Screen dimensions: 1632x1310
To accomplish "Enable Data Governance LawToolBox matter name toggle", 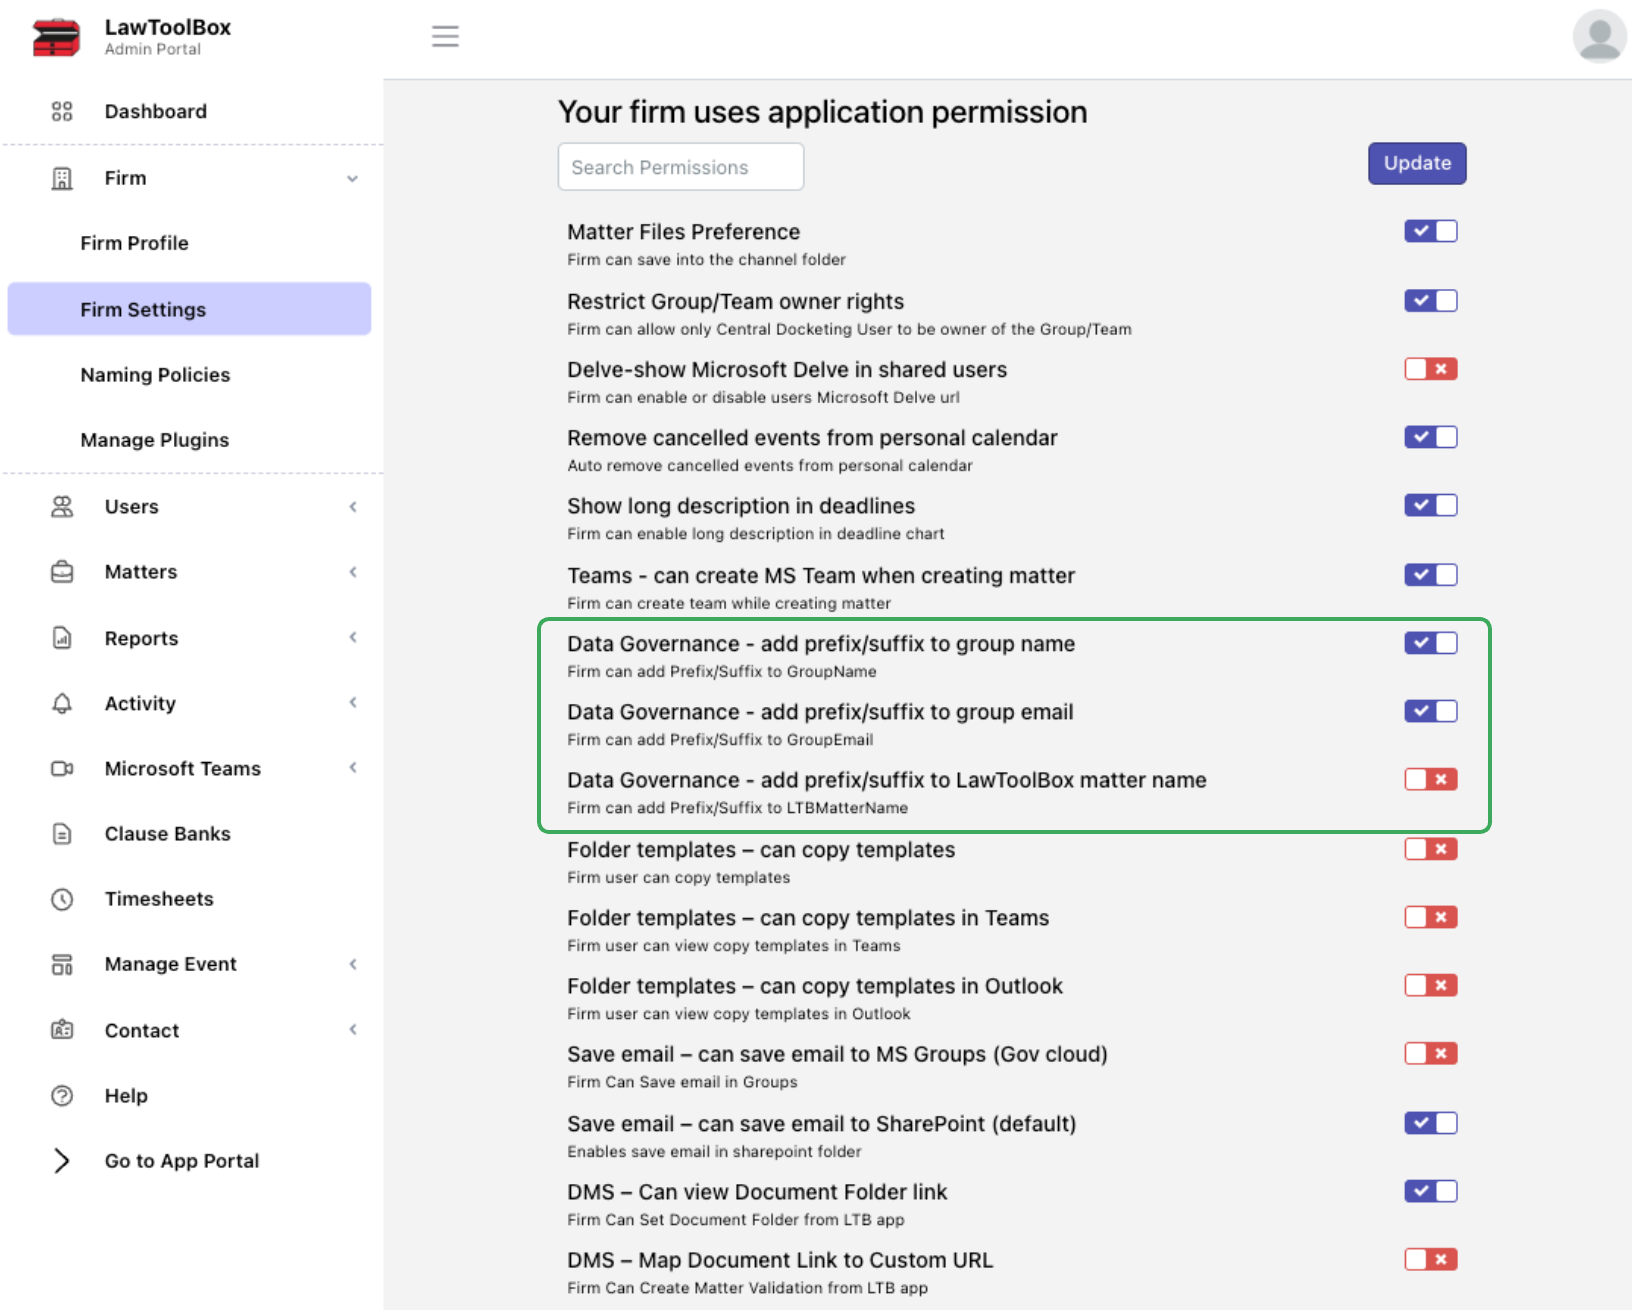I will [x=1430, y=779].
